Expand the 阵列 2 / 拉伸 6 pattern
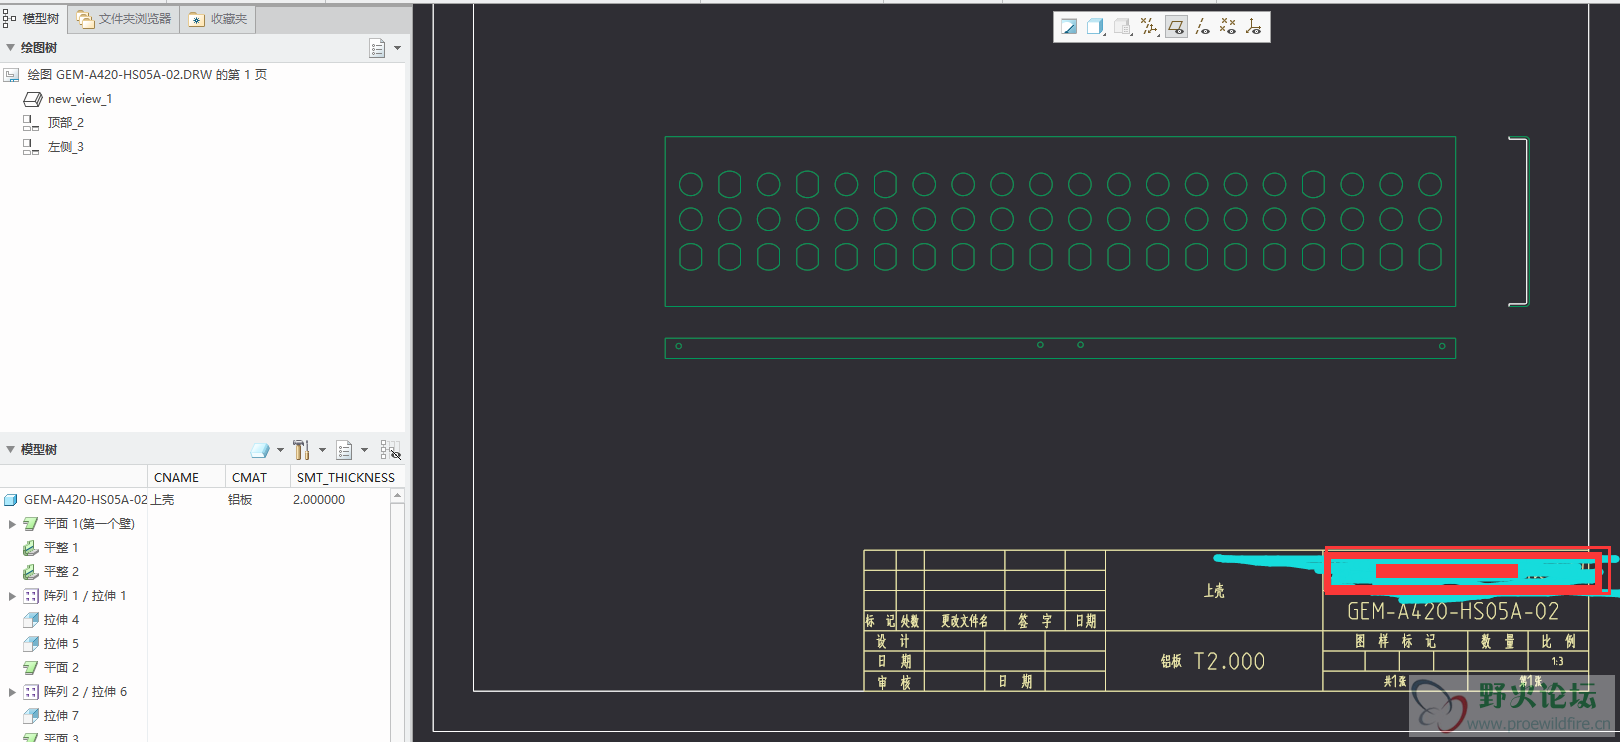1620x742 pixels. pyautogui.click(x=12, y=692)
